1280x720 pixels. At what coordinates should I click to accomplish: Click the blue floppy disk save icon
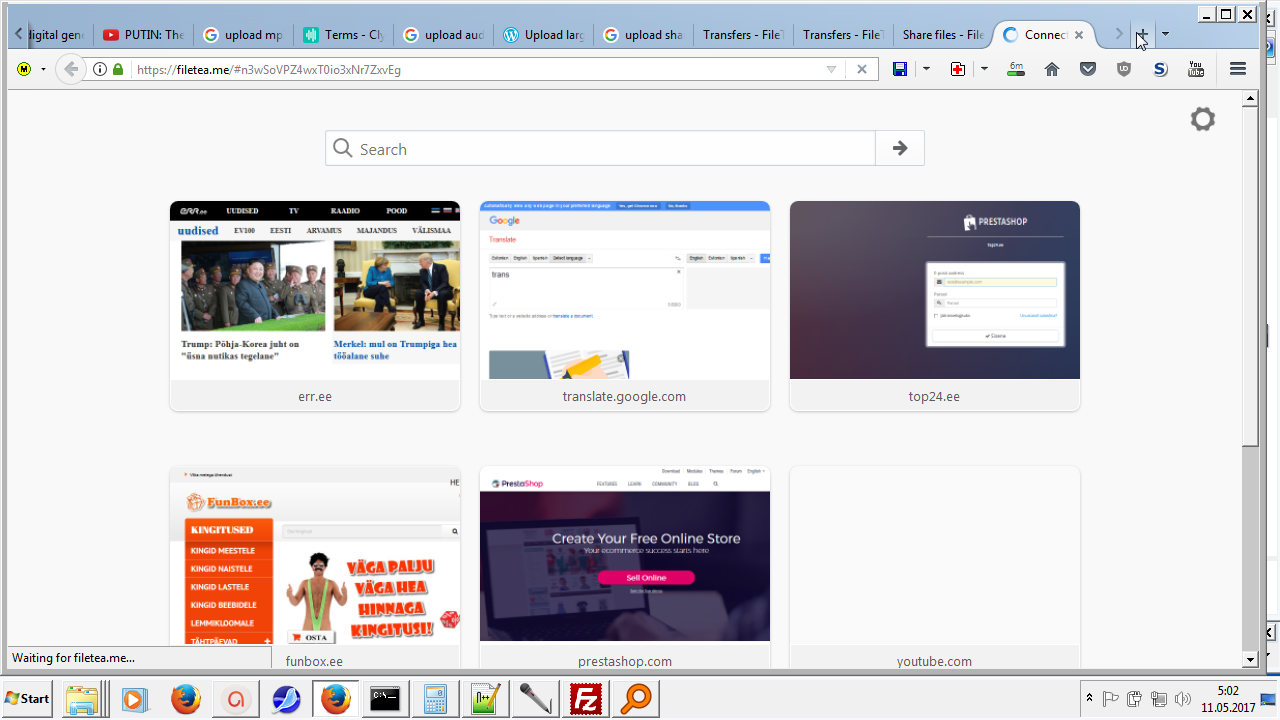tap(900, 69)
